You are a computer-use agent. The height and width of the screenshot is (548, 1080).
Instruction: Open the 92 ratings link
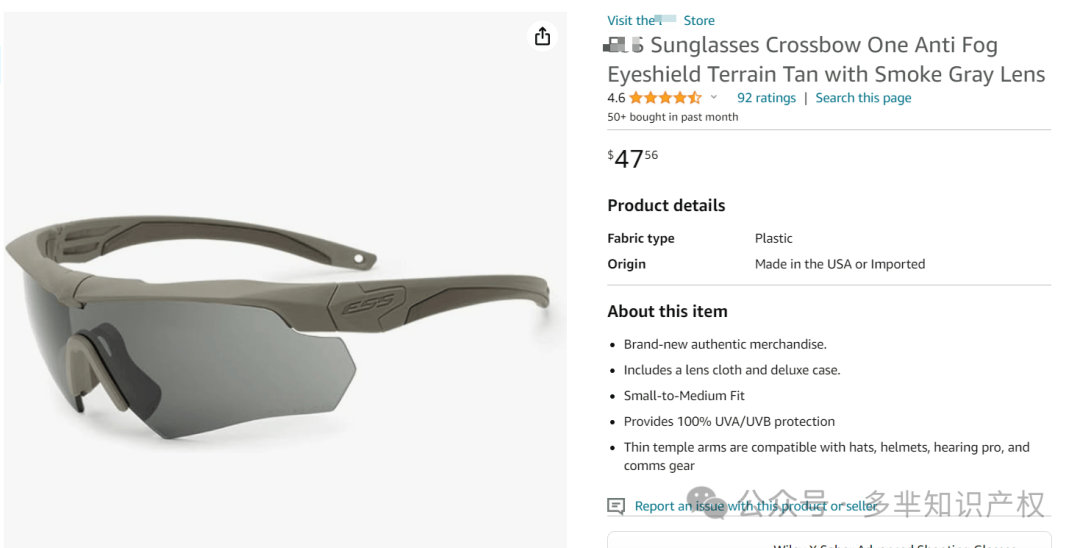[x=766, y=98]
